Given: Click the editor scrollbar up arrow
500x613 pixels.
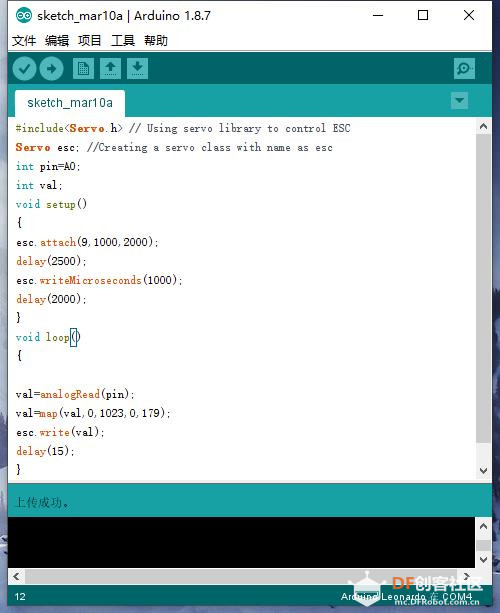Looking at the screenshot, I should pyautogui.click(x=484, y=126).
